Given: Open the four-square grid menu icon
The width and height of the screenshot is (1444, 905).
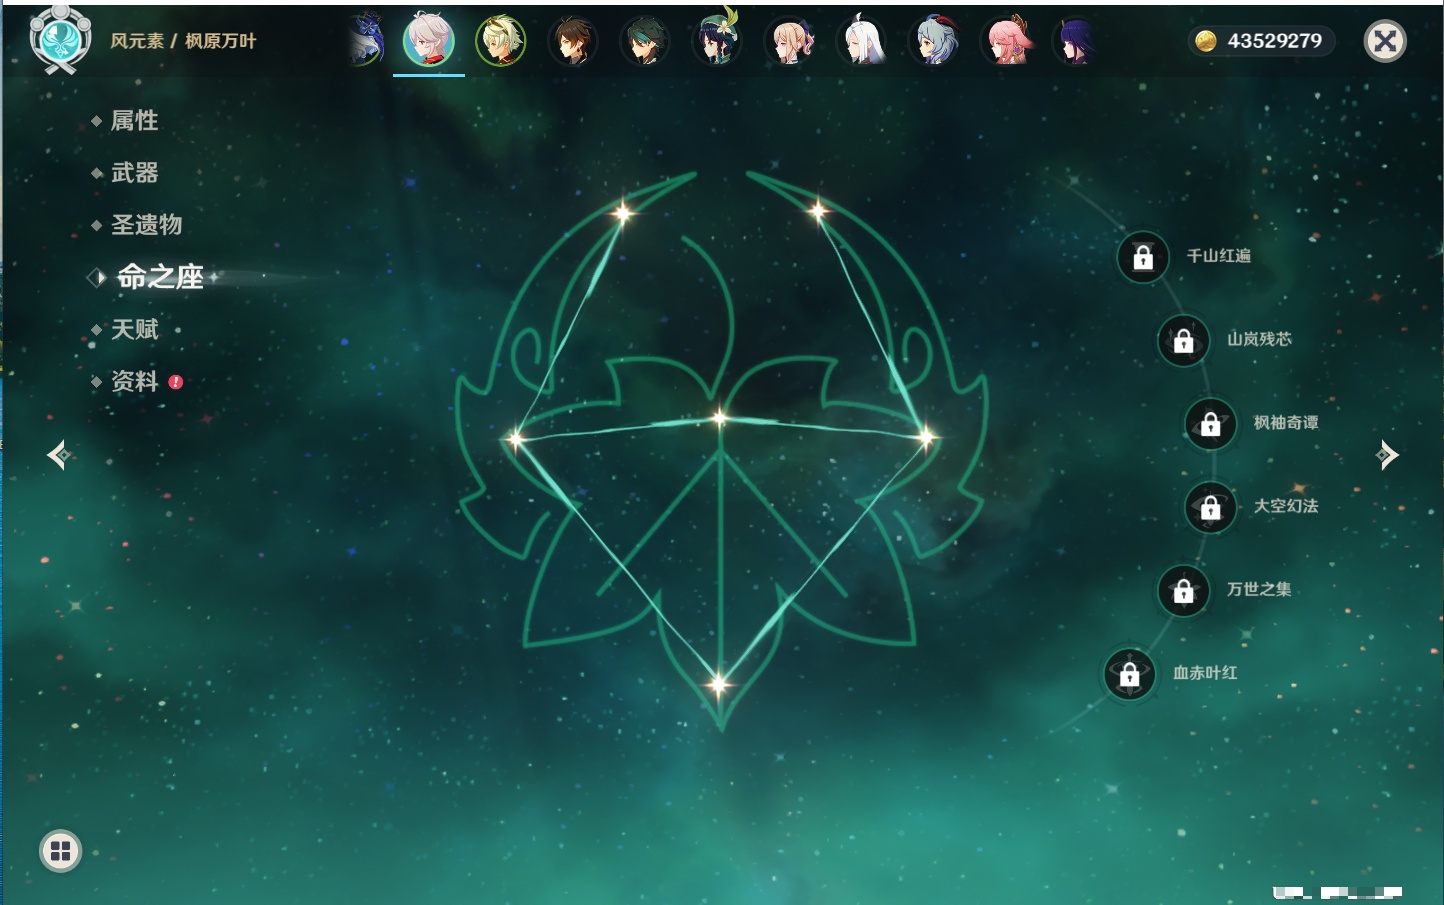Looking at the screenshot, I should point(60,851).
